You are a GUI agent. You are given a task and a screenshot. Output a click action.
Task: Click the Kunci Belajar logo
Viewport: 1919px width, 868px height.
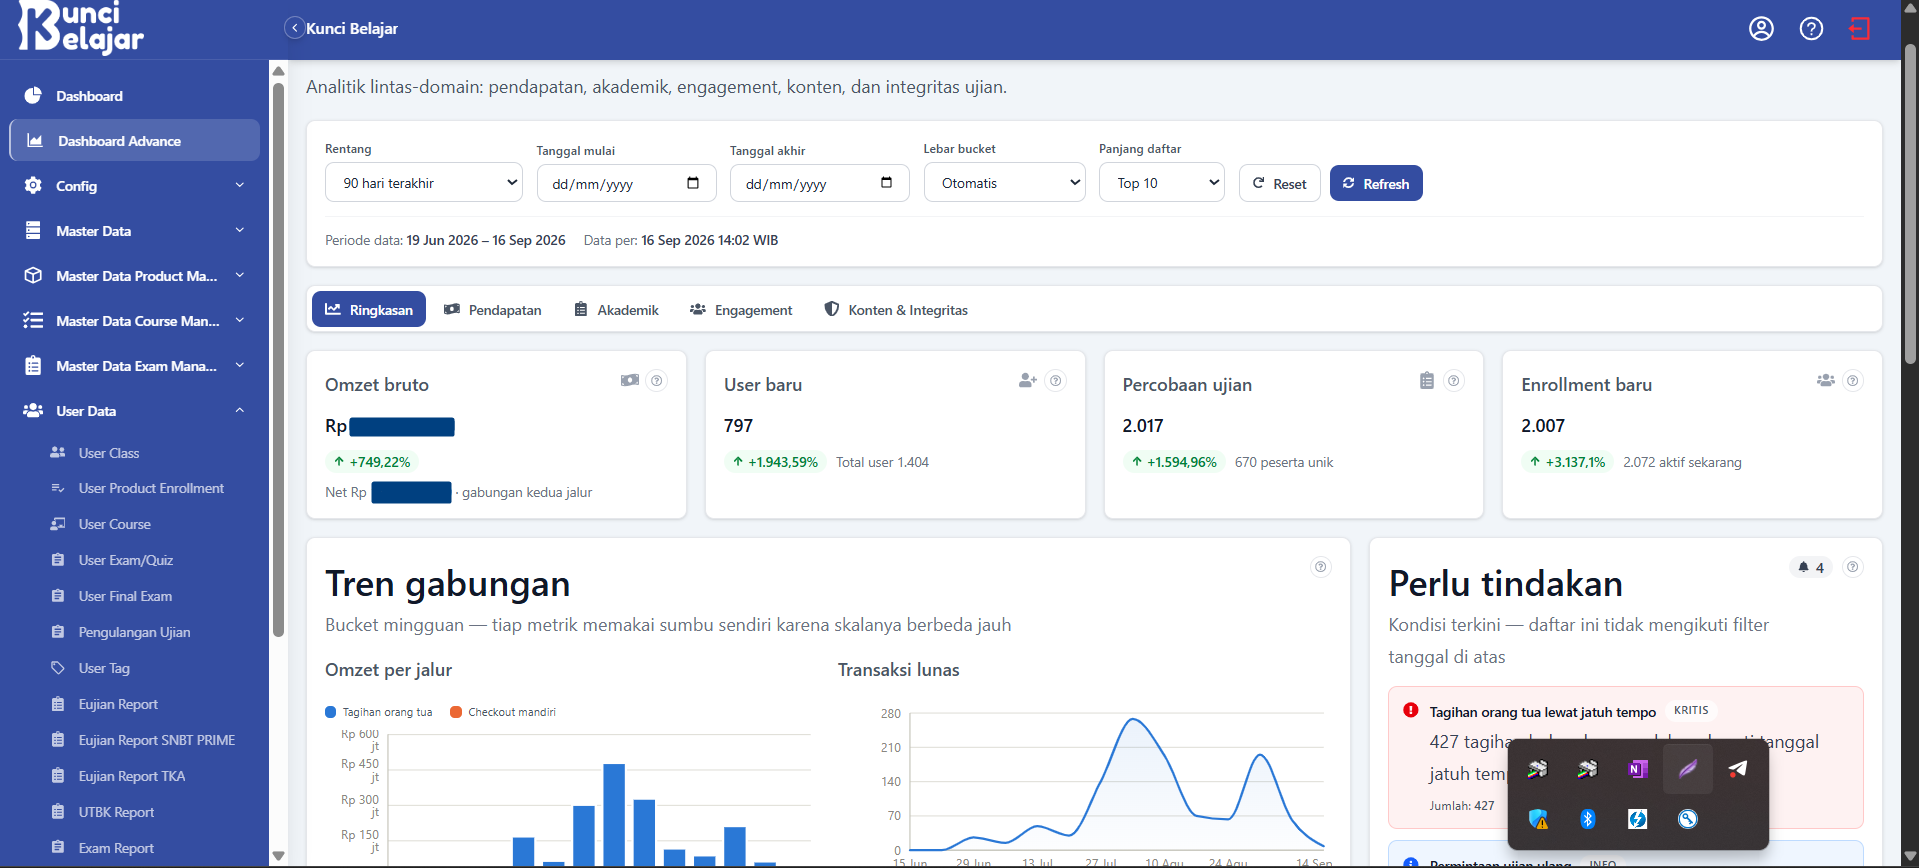(81, 27)
